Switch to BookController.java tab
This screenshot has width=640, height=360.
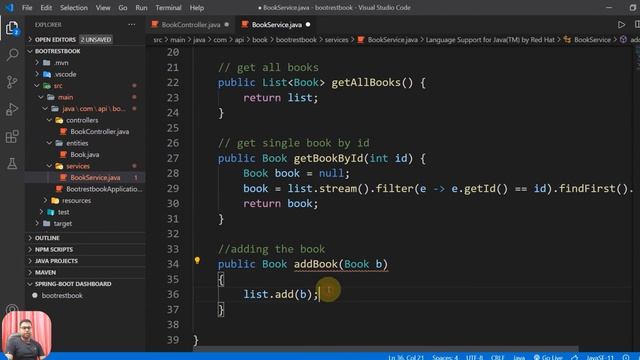[x=190, y=25]
